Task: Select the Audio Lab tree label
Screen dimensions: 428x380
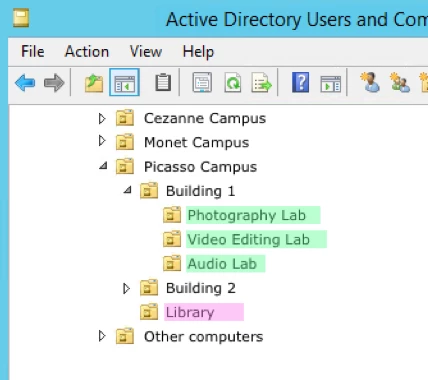Action: [x=222, y=264]
